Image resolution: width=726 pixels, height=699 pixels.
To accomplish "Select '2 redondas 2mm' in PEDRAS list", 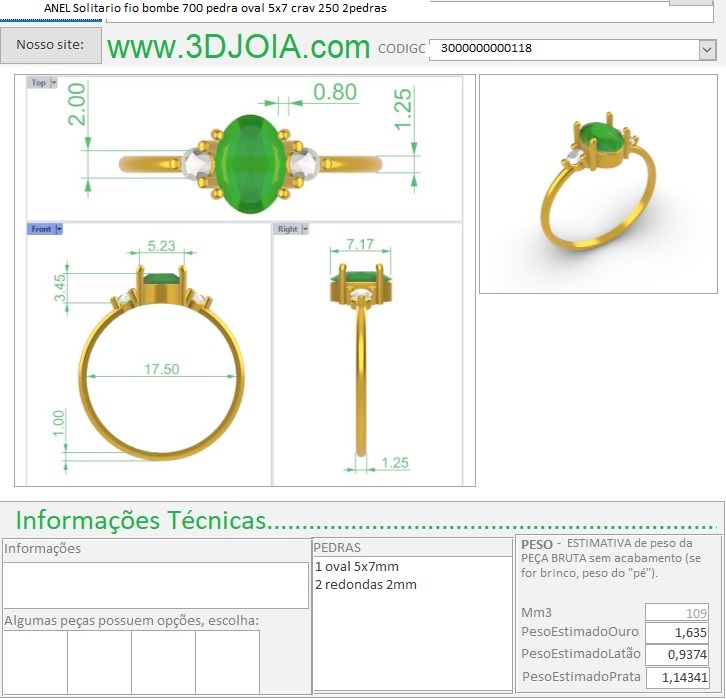I will pos(366,584).
